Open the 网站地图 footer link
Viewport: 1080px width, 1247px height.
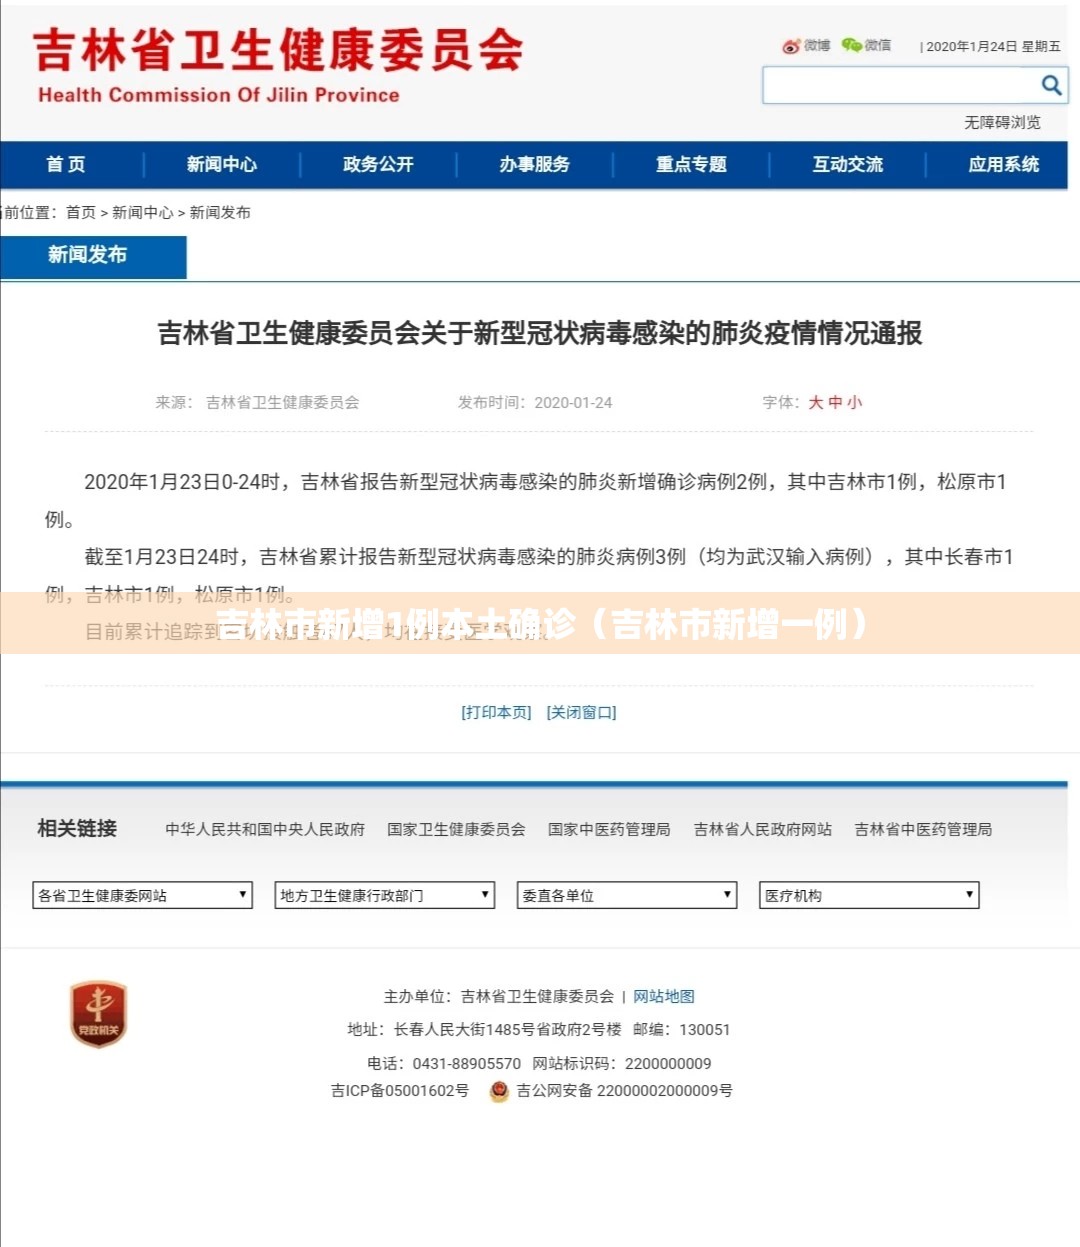664,996
